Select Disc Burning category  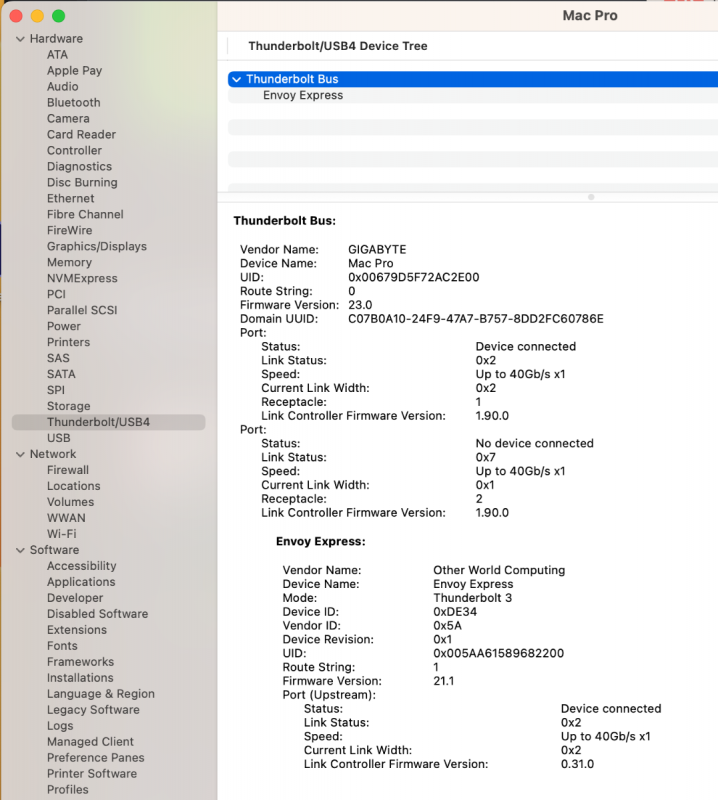pos(82,183)
